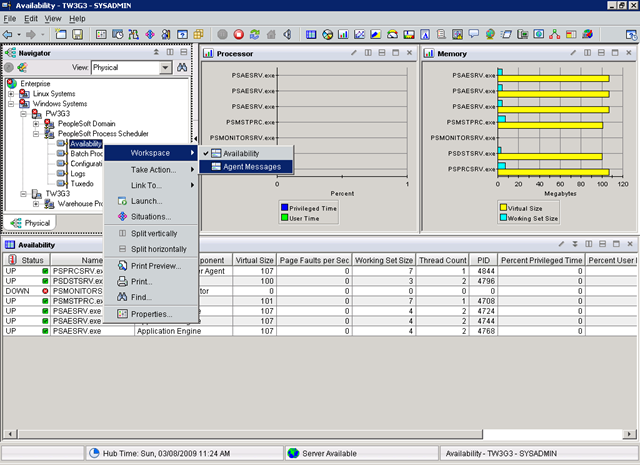Screen dimensions: 640x465
Task: Select the Browser view toolbar icon
Action: point(539,34)
